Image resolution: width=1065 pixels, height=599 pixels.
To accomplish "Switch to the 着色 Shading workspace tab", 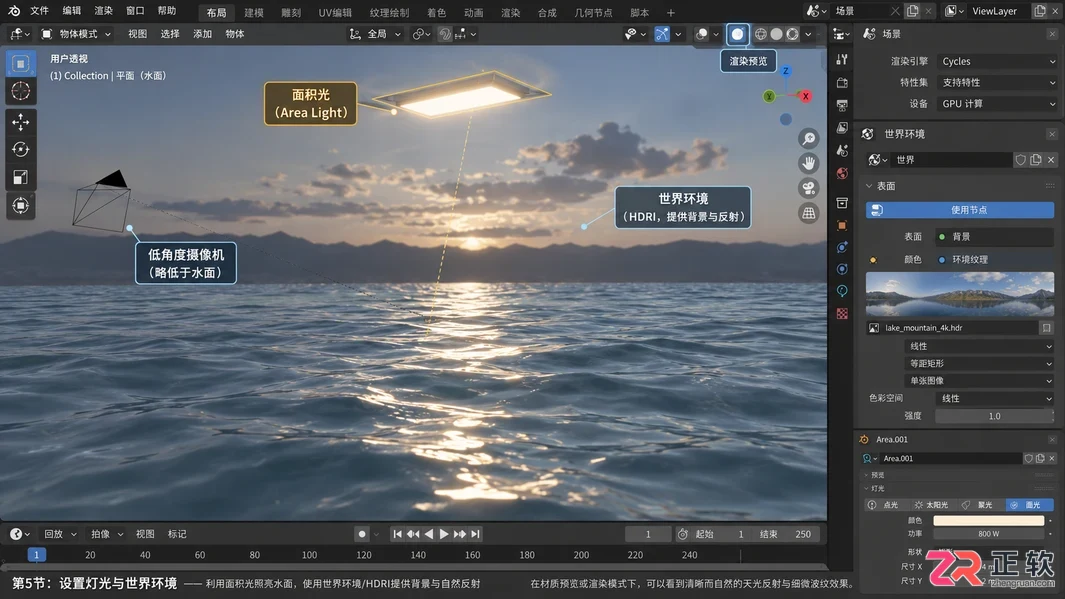I will tap(437, 12).
